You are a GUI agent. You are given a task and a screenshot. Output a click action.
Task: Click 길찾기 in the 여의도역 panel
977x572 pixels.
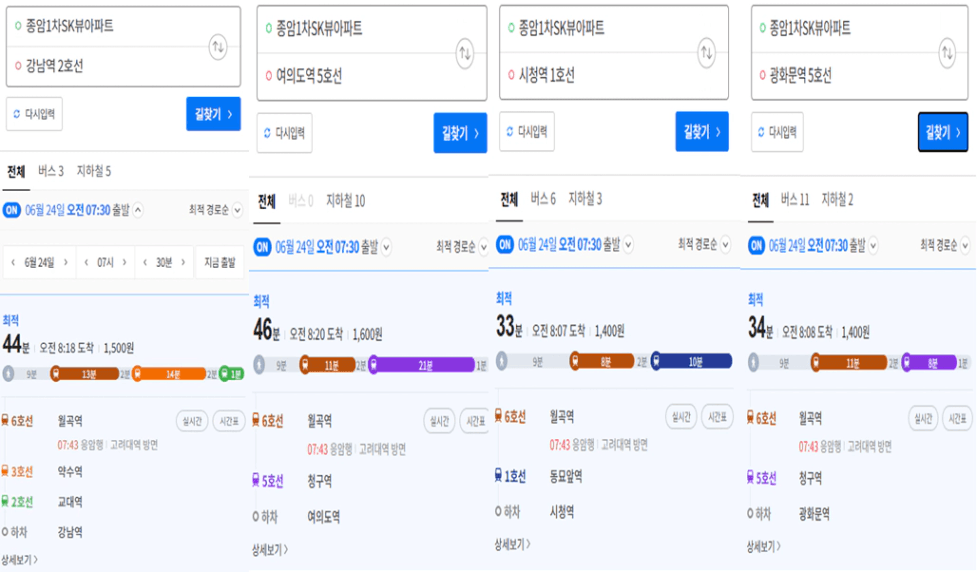pos(460,133)
